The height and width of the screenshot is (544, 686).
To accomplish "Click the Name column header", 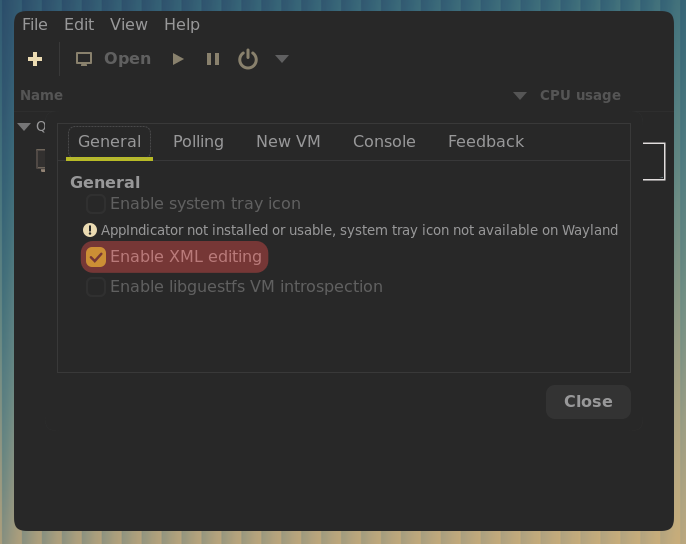I will (42, 95).
